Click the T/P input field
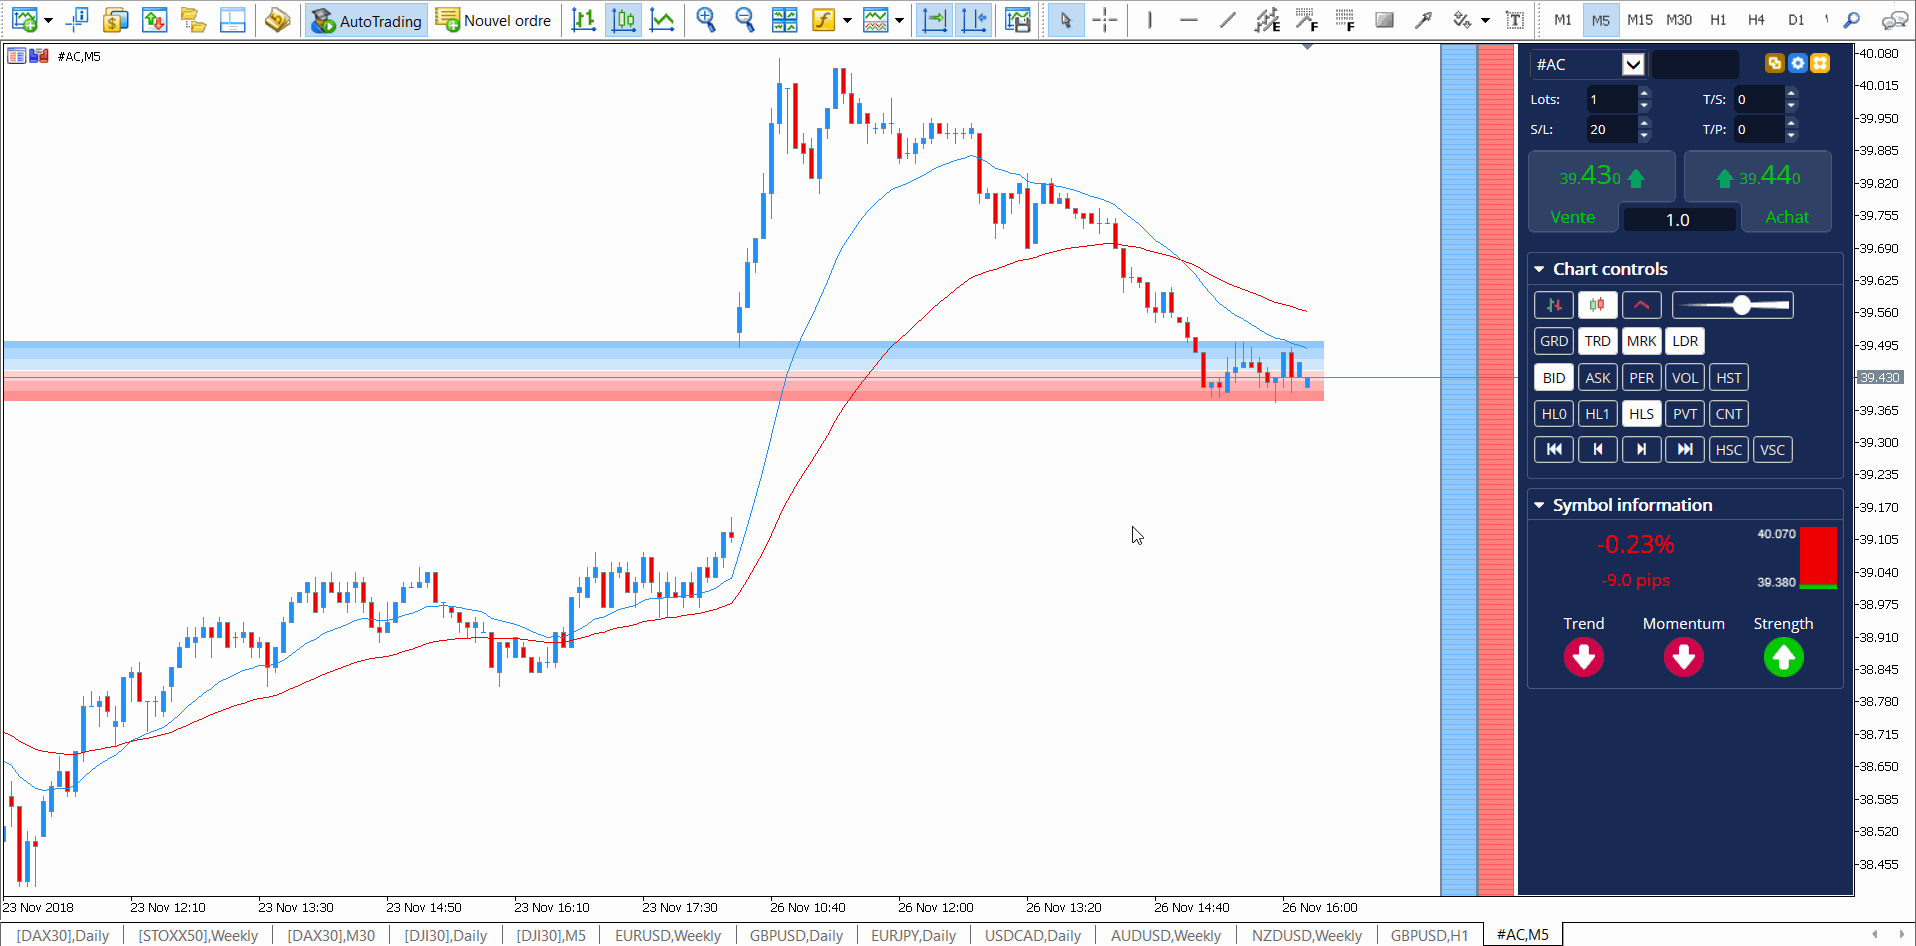 click(x=1758, y=130)
